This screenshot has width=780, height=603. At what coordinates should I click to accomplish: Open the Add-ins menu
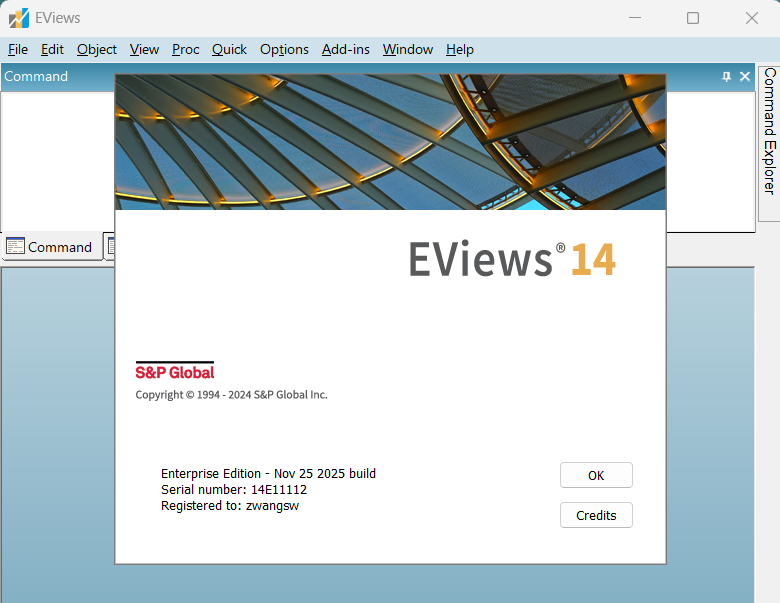pos(346,49)
